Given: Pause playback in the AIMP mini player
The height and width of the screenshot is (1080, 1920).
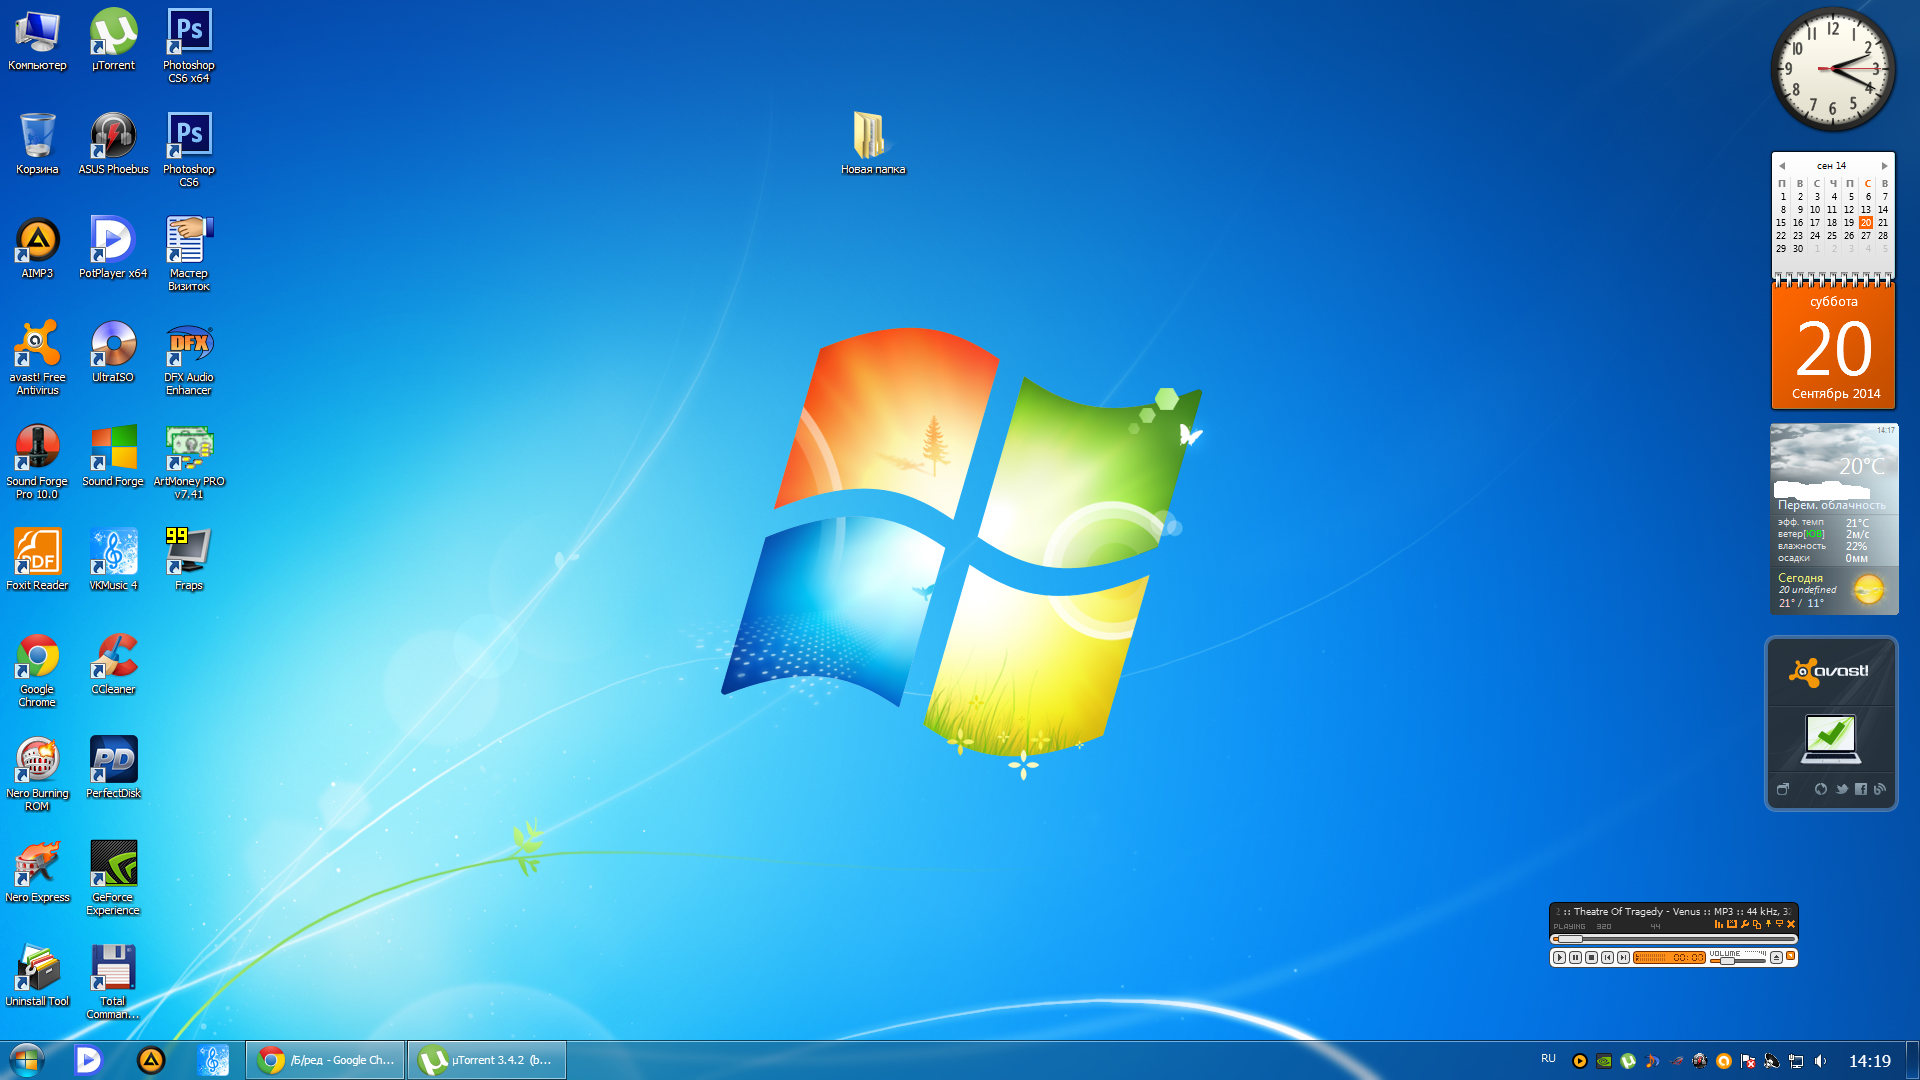Looking at the screenshot, I should coord(1575,957).
